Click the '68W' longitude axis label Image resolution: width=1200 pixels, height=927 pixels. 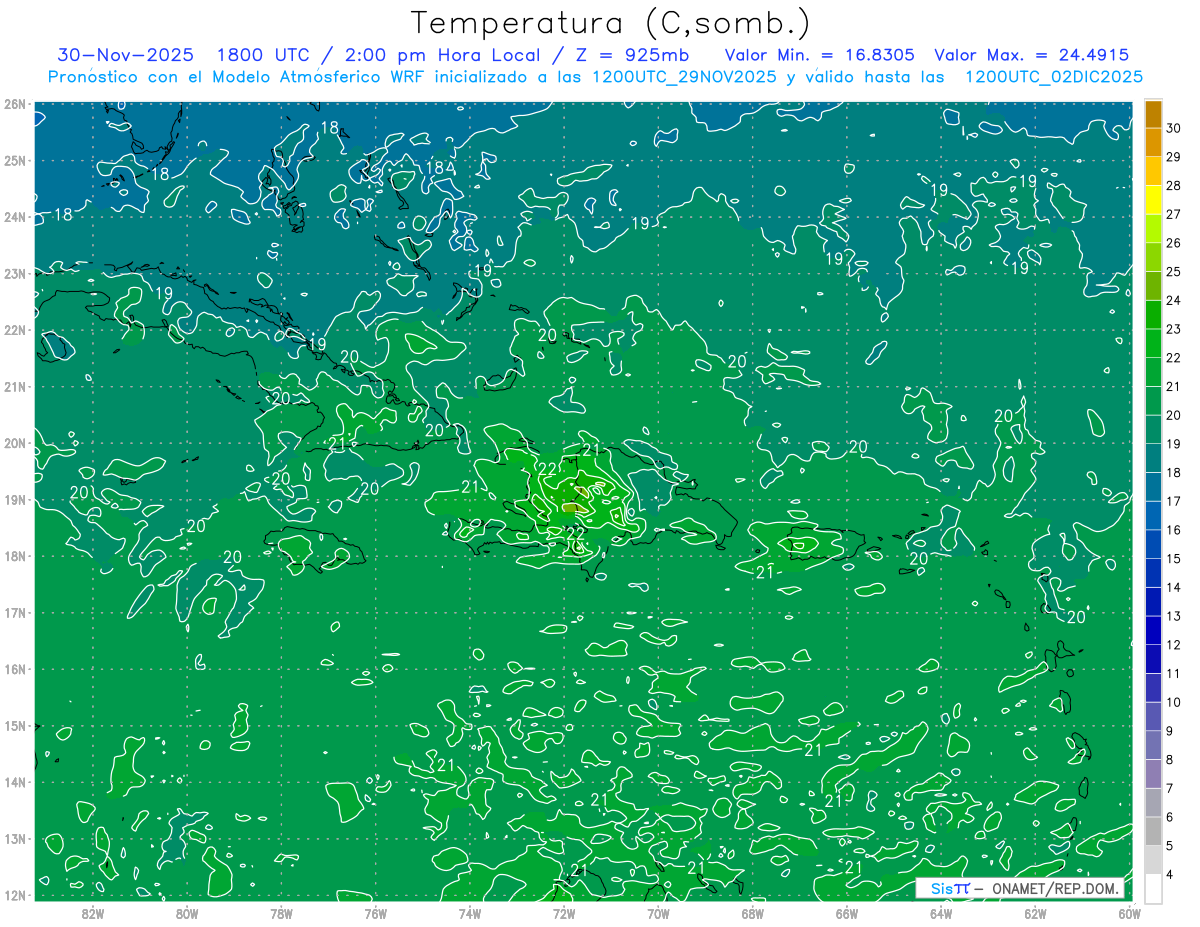[x=753, y=912]
